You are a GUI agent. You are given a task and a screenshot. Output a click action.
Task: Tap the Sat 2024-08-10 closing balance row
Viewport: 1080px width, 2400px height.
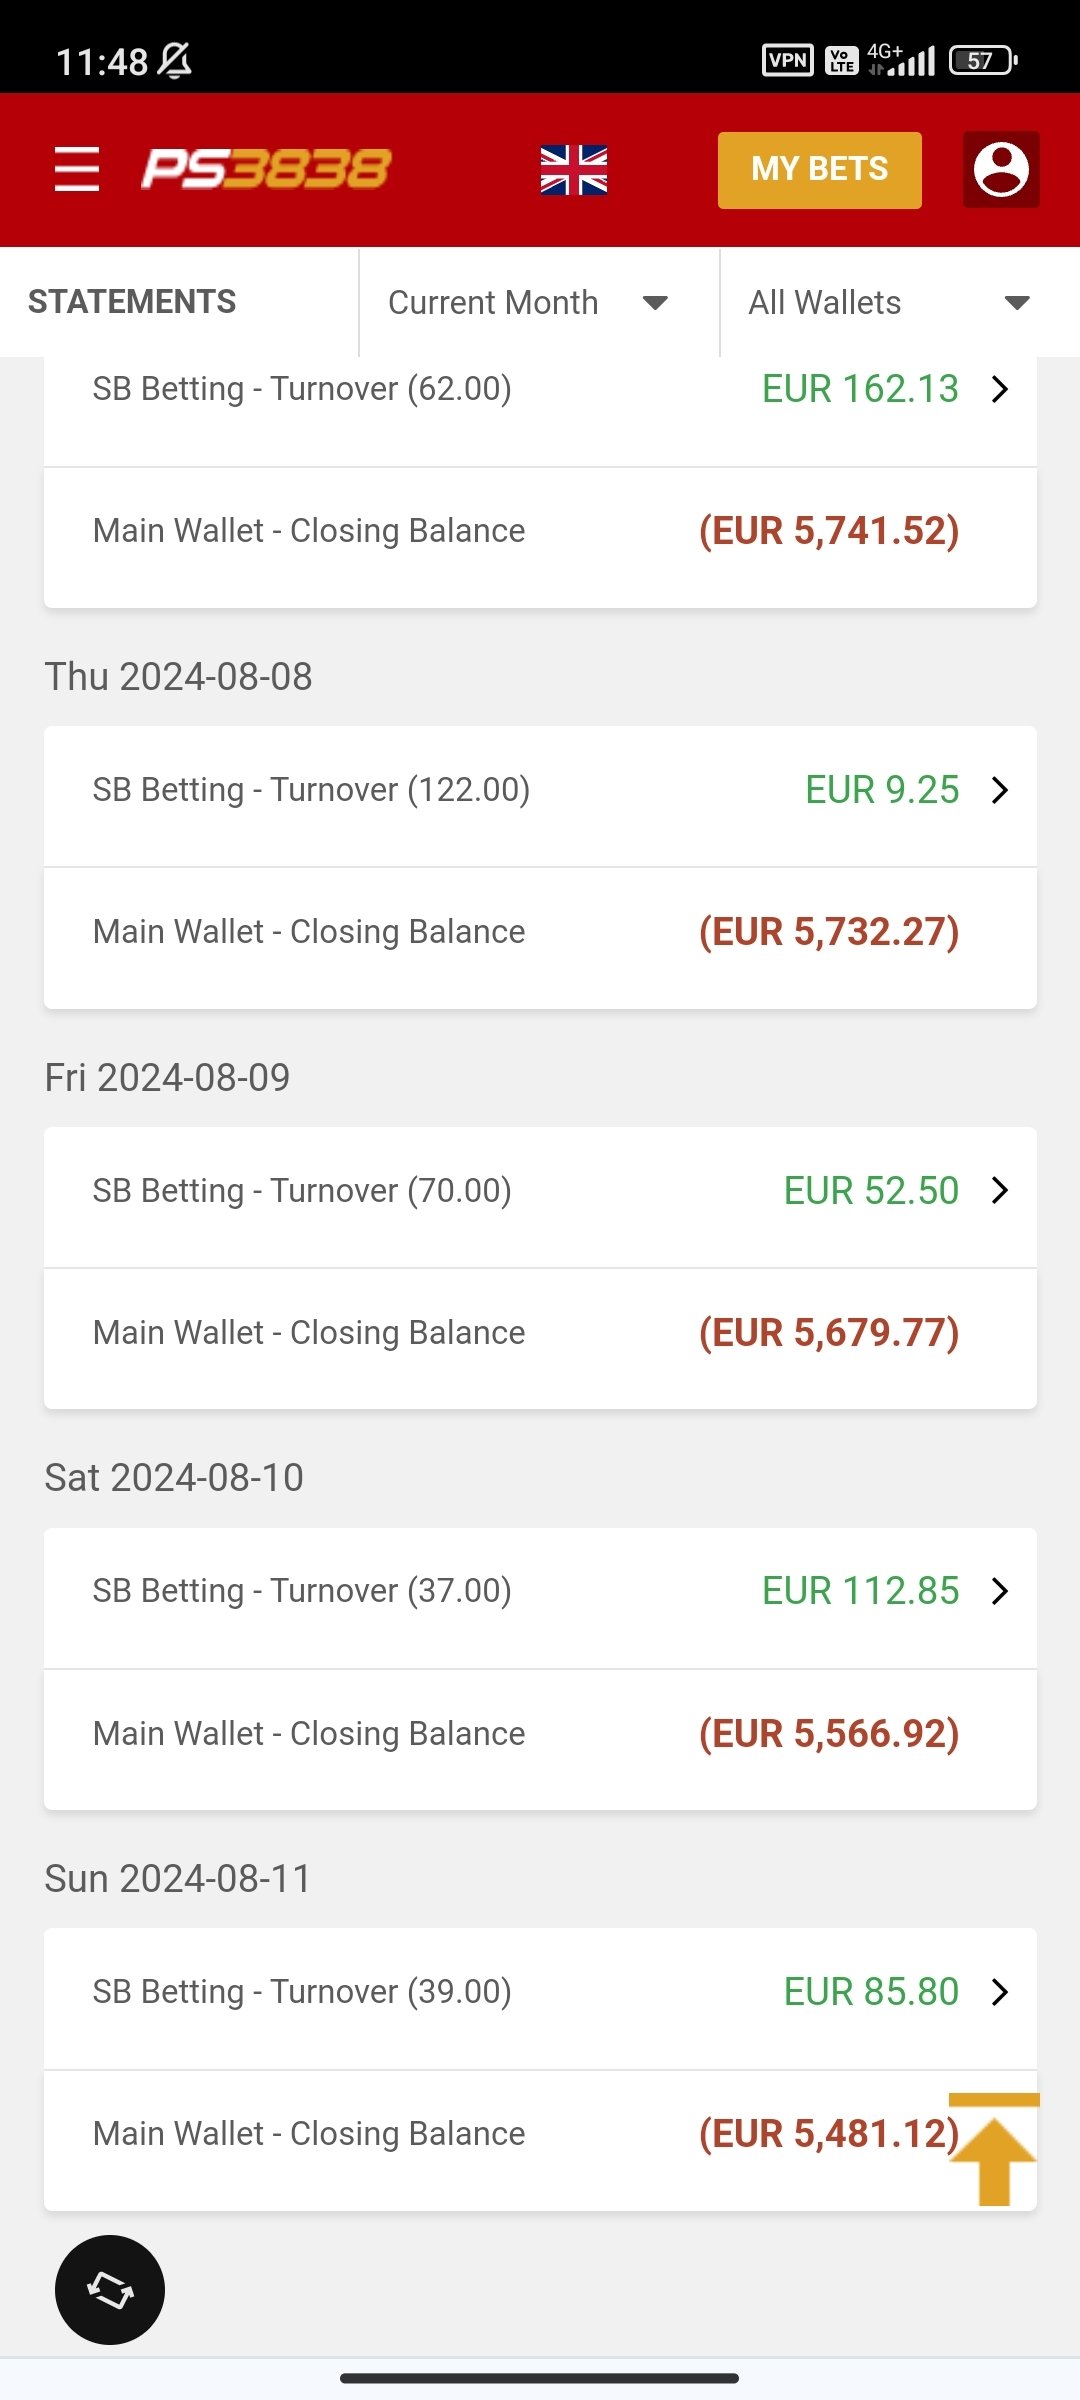[540, 1734]
